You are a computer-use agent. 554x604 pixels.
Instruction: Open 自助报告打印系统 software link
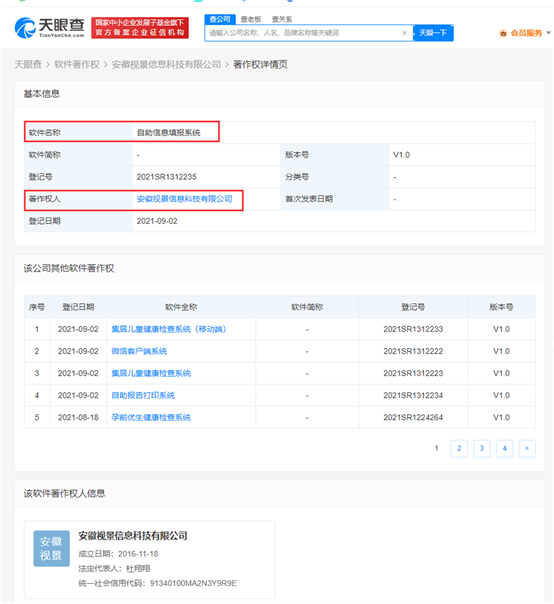(143, 395)
